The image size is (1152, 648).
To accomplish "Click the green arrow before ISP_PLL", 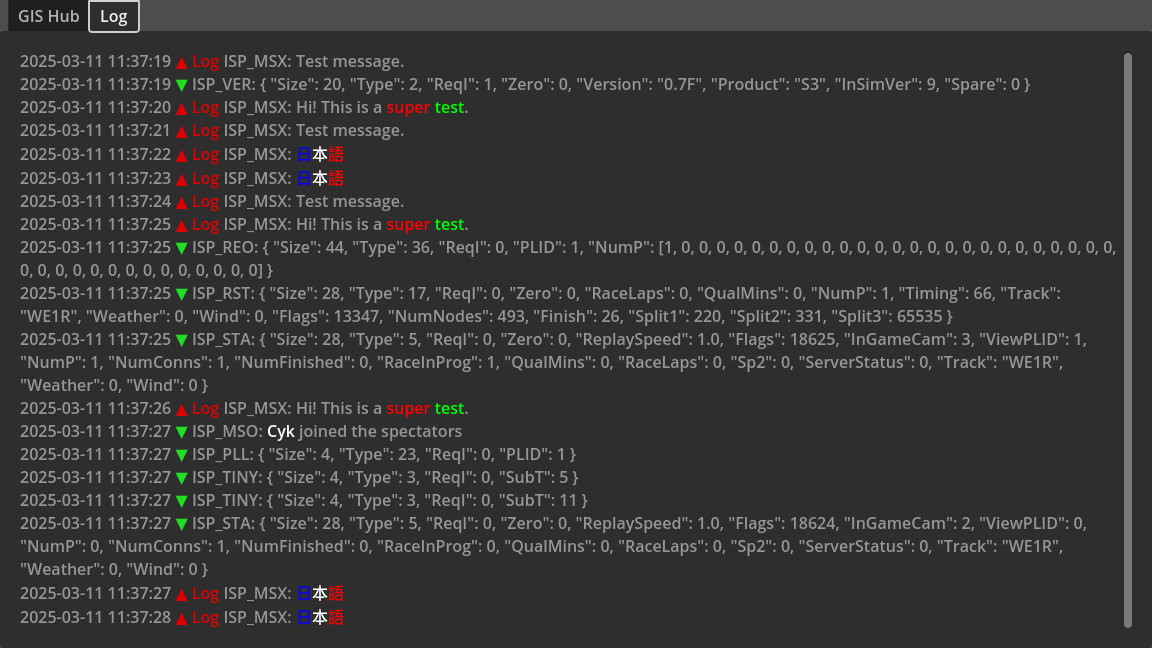I will (181, 455).
